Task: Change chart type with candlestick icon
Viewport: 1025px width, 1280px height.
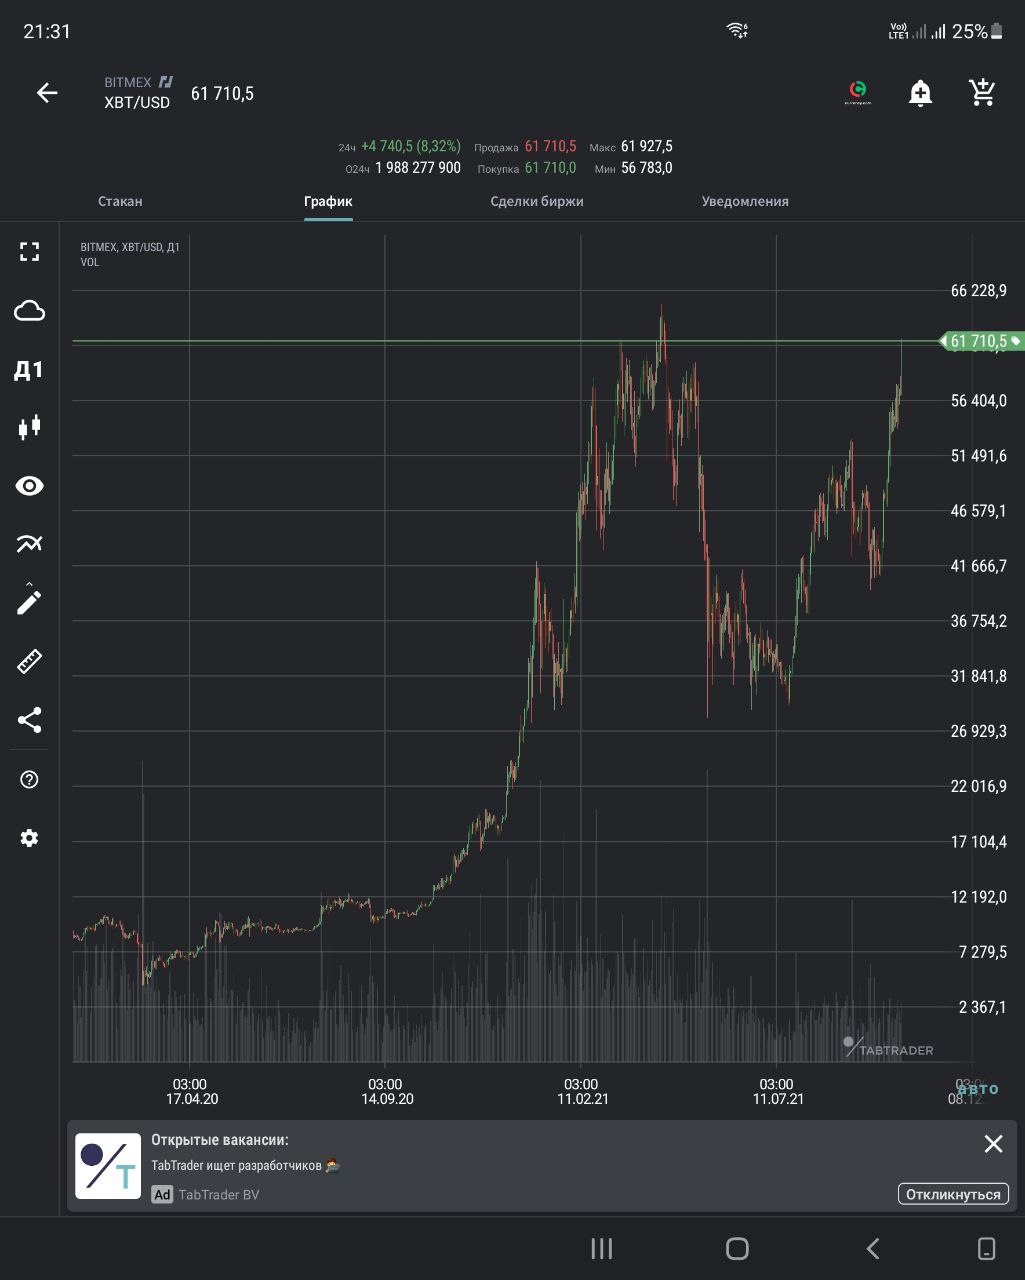Action: point(29,428)
